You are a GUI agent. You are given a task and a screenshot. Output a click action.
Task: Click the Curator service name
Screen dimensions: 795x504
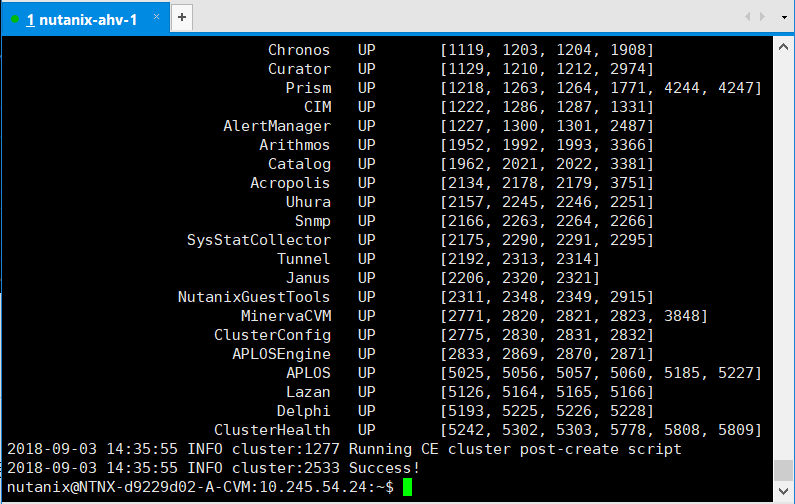(x=299, y=69)
